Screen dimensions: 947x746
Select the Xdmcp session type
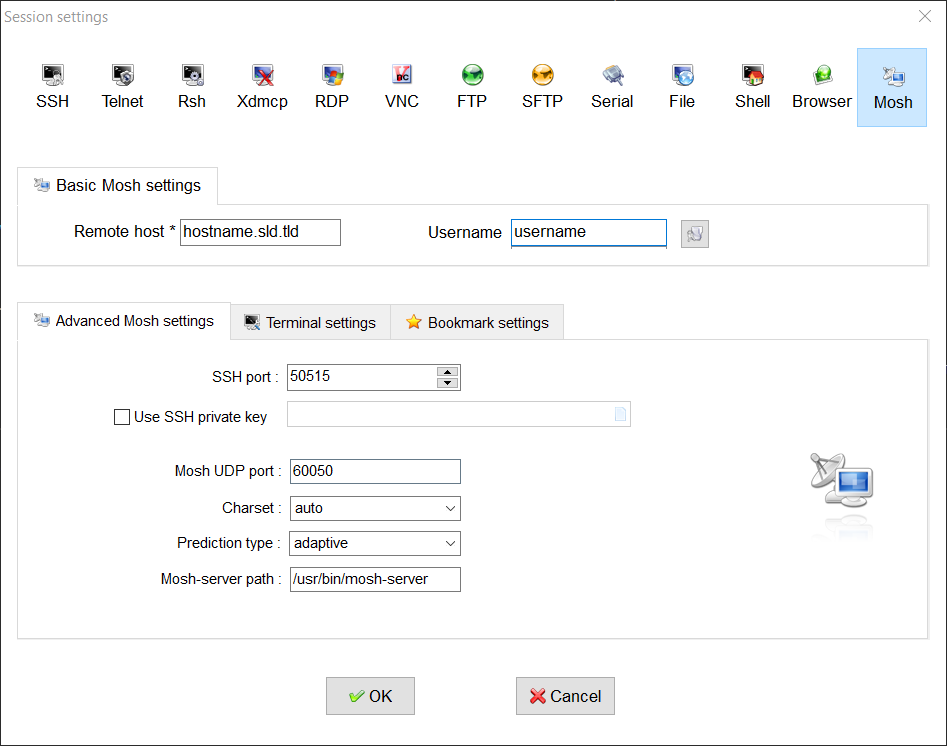click(261, 86)
